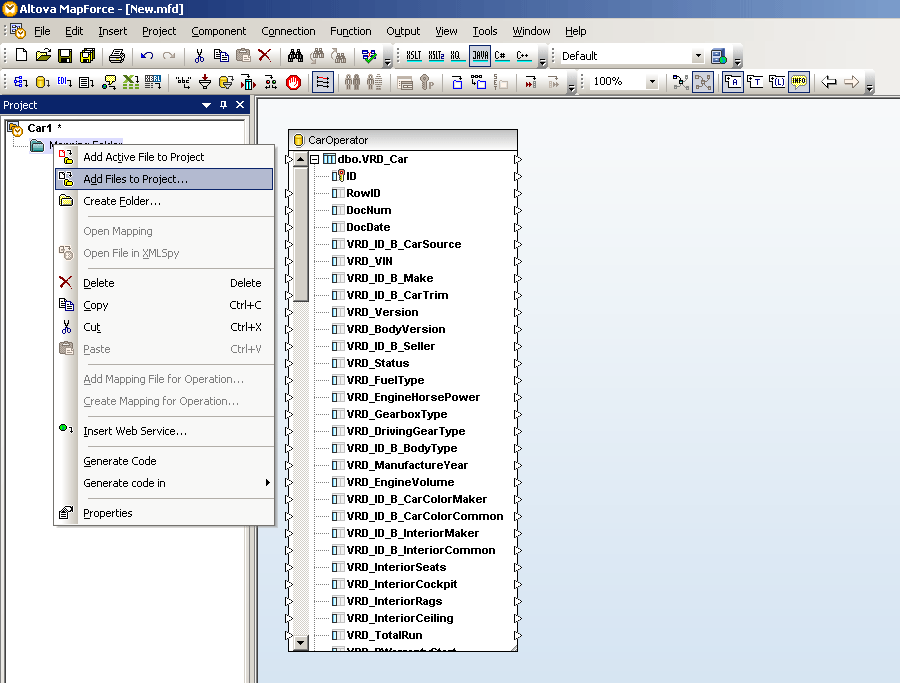Screen dimensions: 900x683
Task: Click the Insert SQL-WHERE condition icon
Action: click(x=226, y=82)
